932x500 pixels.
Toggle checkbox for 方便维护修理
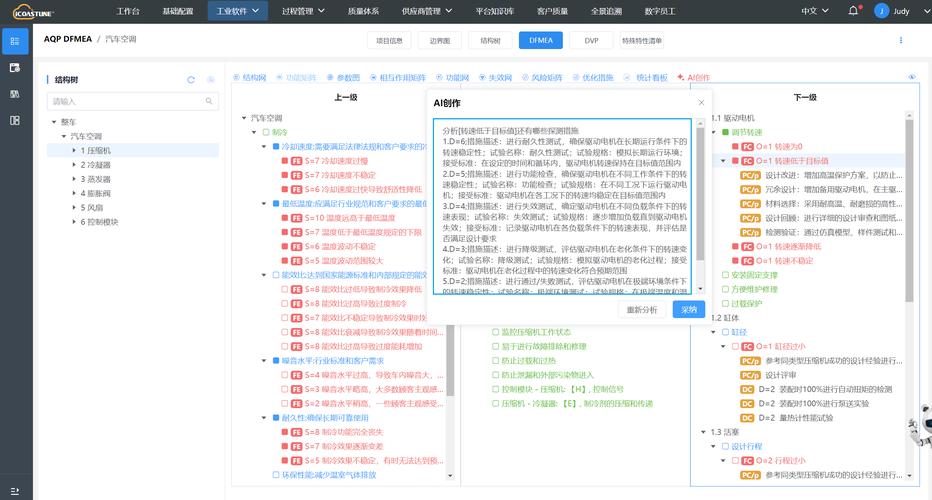725,290
